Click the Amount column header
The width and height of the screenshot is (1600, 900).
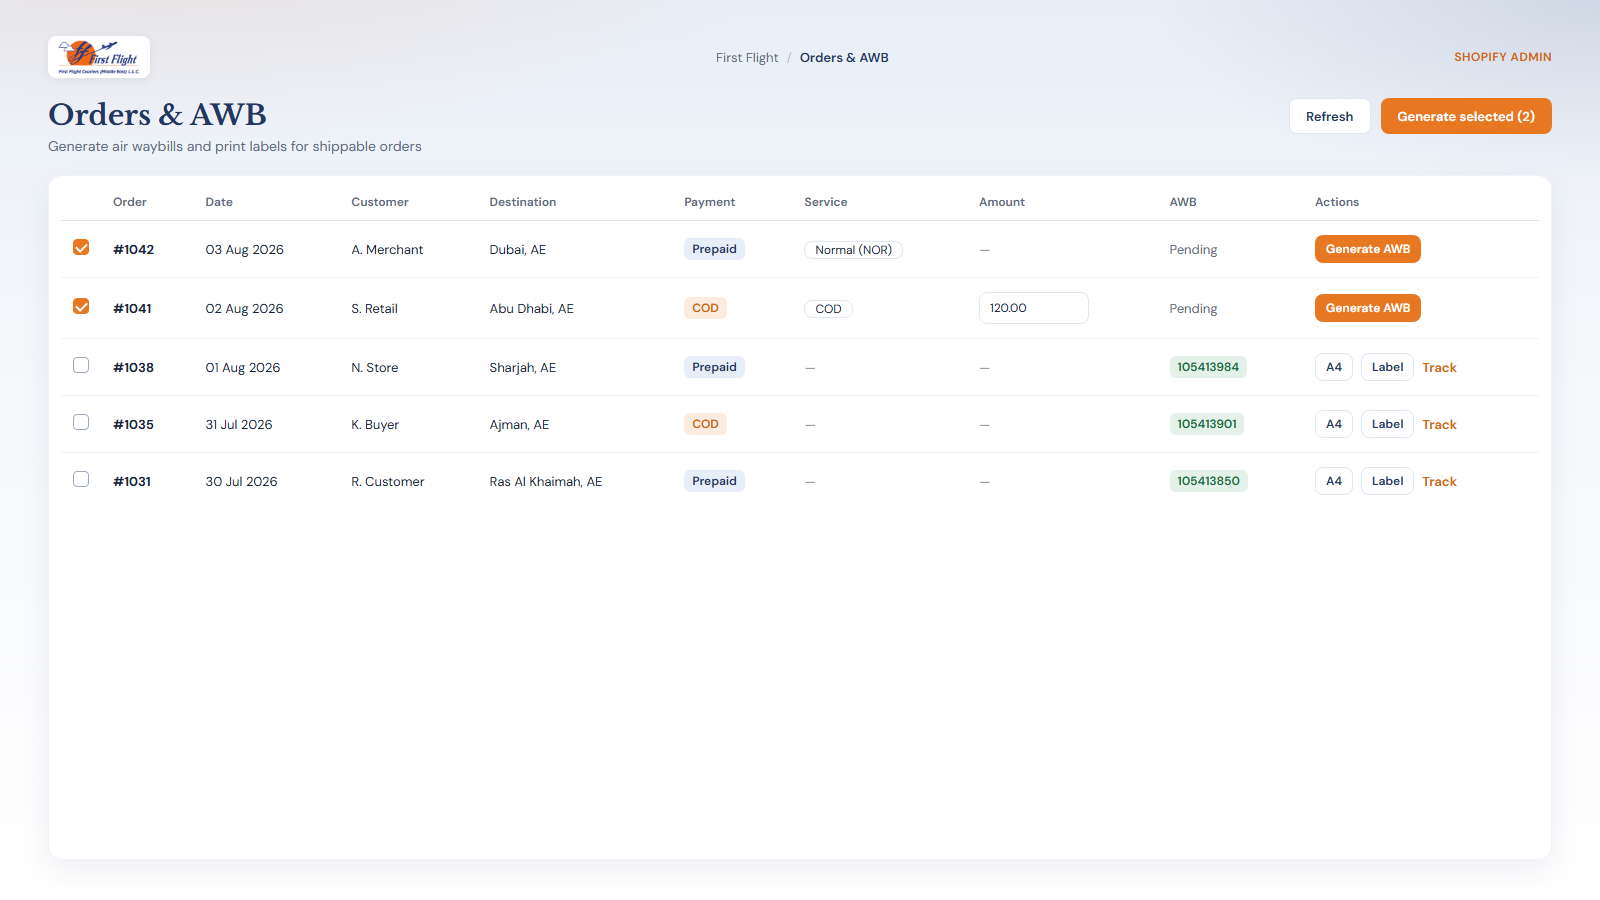(1002, 202)
